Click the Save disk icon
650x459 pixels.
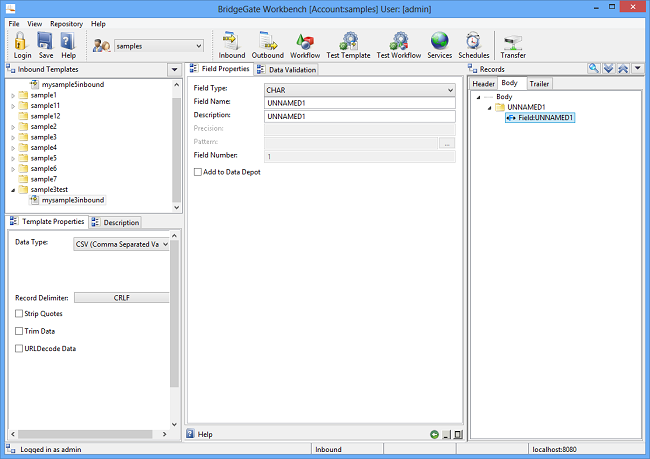point(45,41)
